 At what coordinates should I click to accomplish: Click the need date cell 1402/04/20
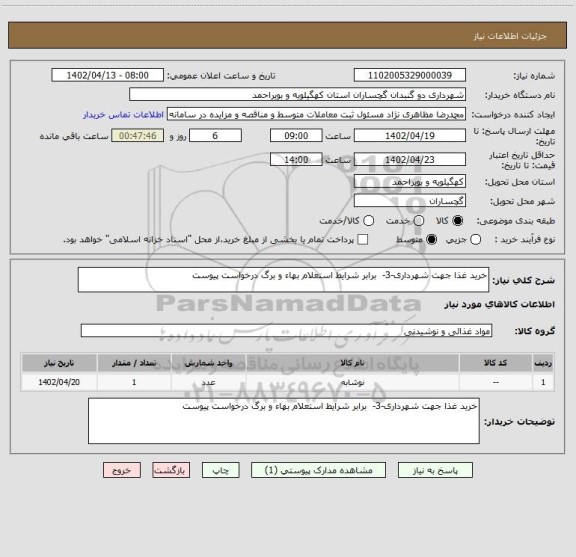point(59,382)
